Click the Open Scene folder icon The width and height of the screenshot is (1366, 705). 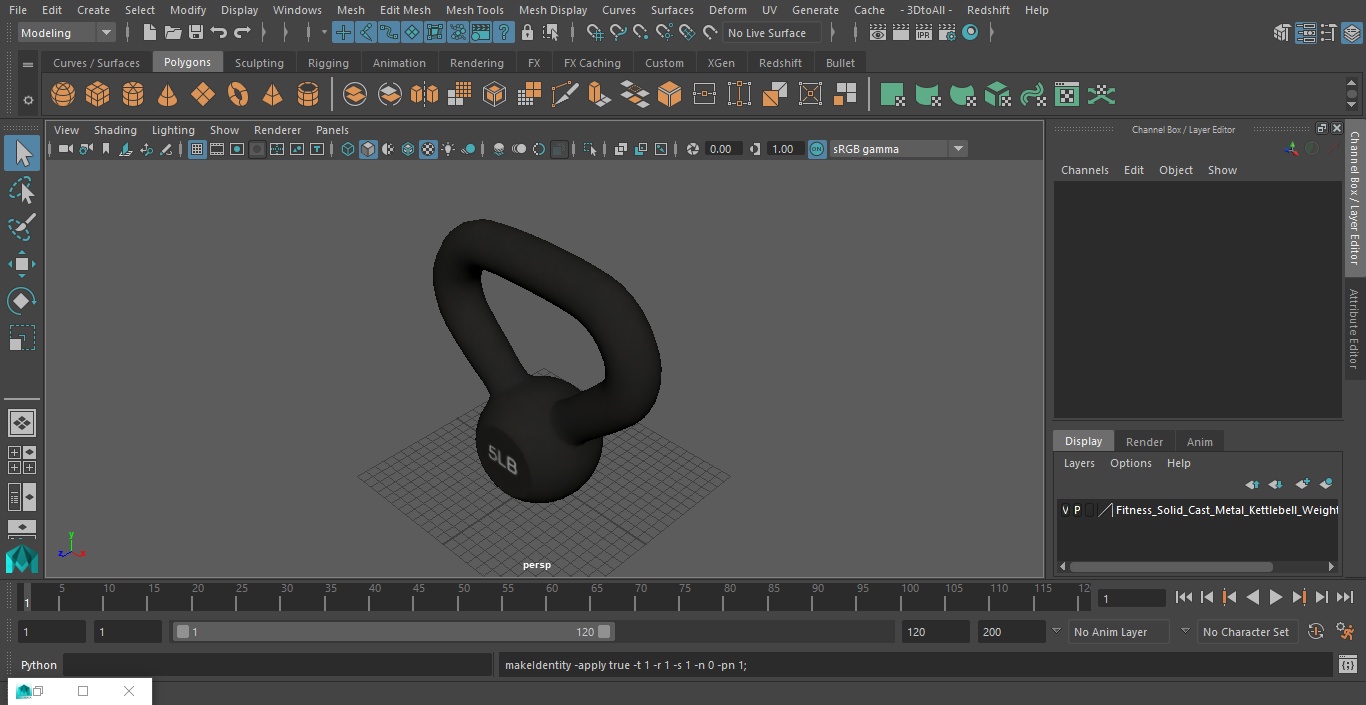coord(173,33)
